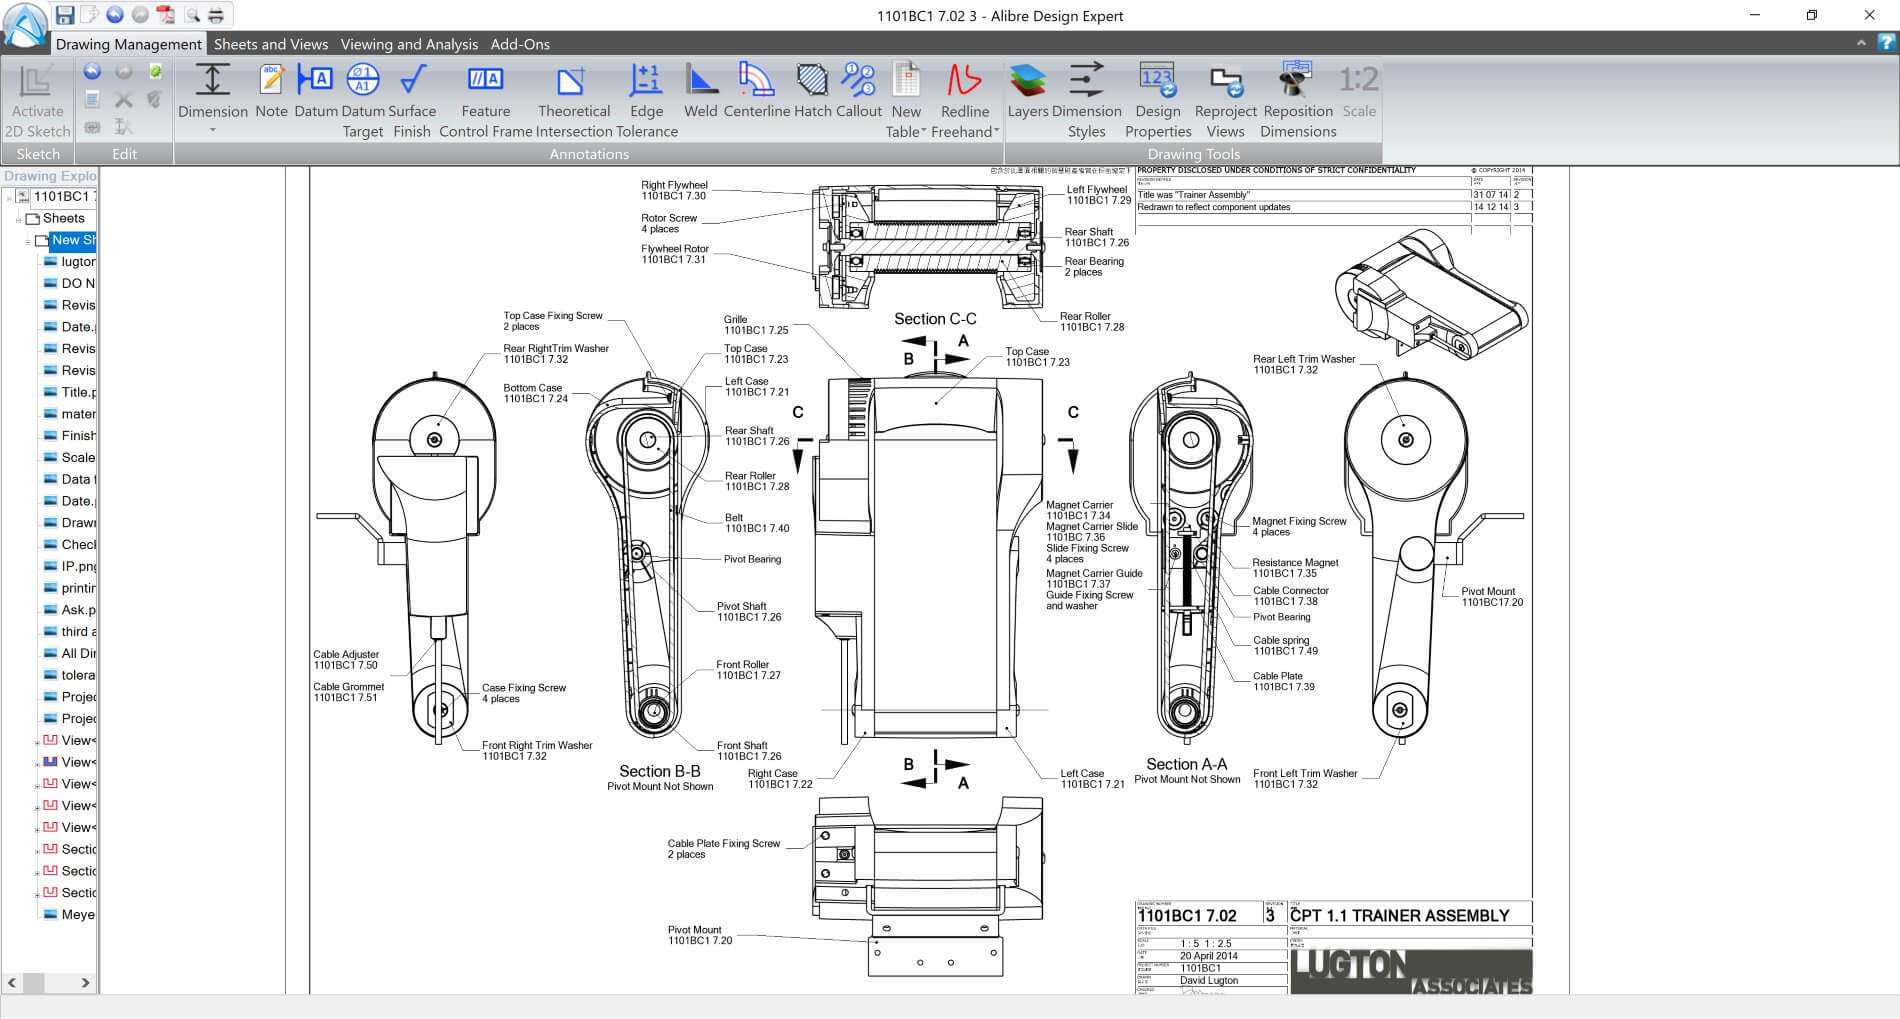Click the Section A-A label in the drawing
This screenshot has height=1019, width=1900.
pyautogui.click(x=1186, y=764)
